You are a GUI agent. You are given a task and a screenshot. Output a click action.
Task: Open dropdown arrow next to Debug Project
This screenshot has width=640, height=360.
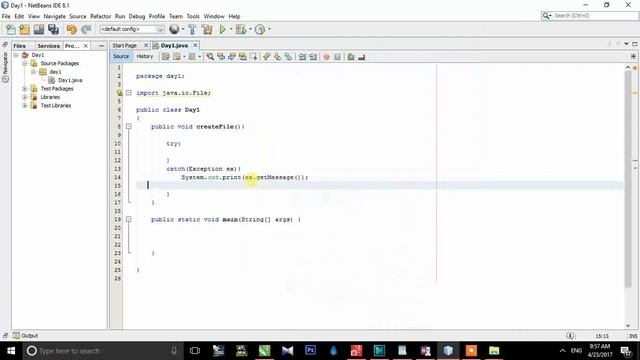tap(250, 29)
